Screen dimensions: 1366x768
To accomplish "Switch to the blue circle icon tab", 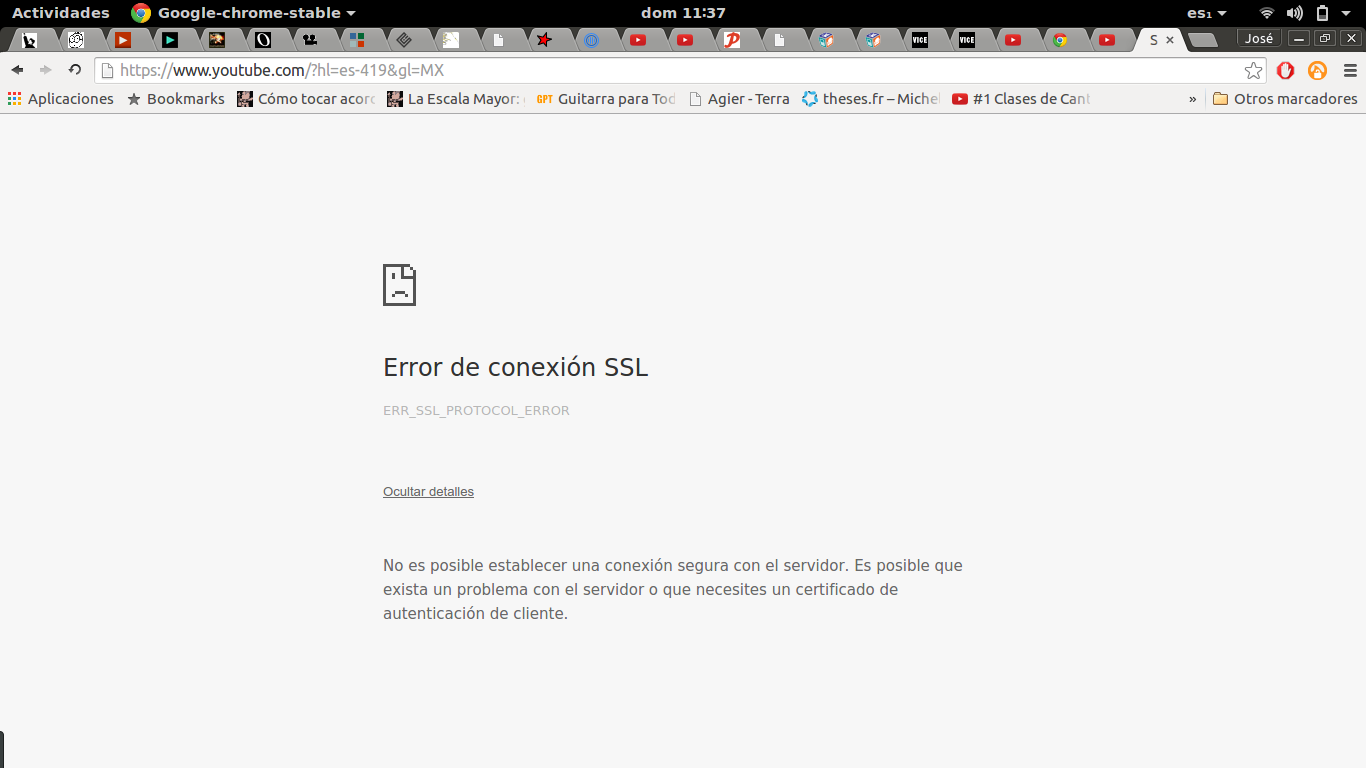I will pos(591,40).
